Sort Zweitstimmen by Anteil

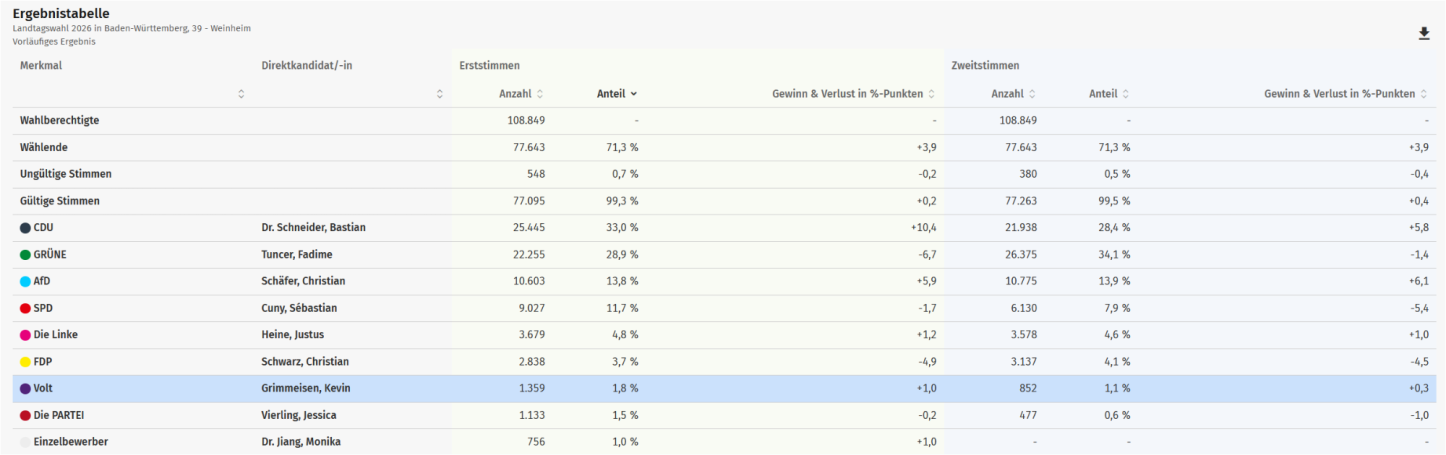[x=1125, y=94]
